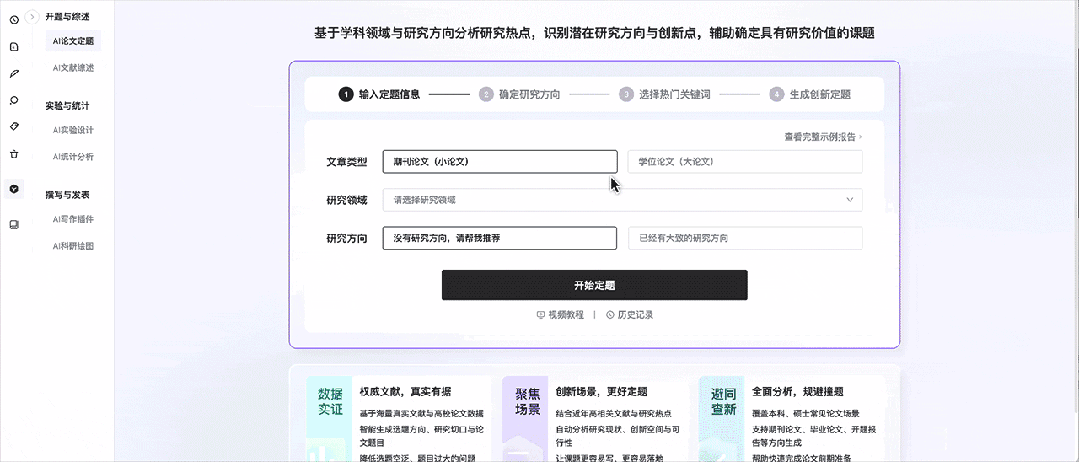
Task: Click the highlighted shield badge icon
Action: pyautogui.click(x=14, y=188)
